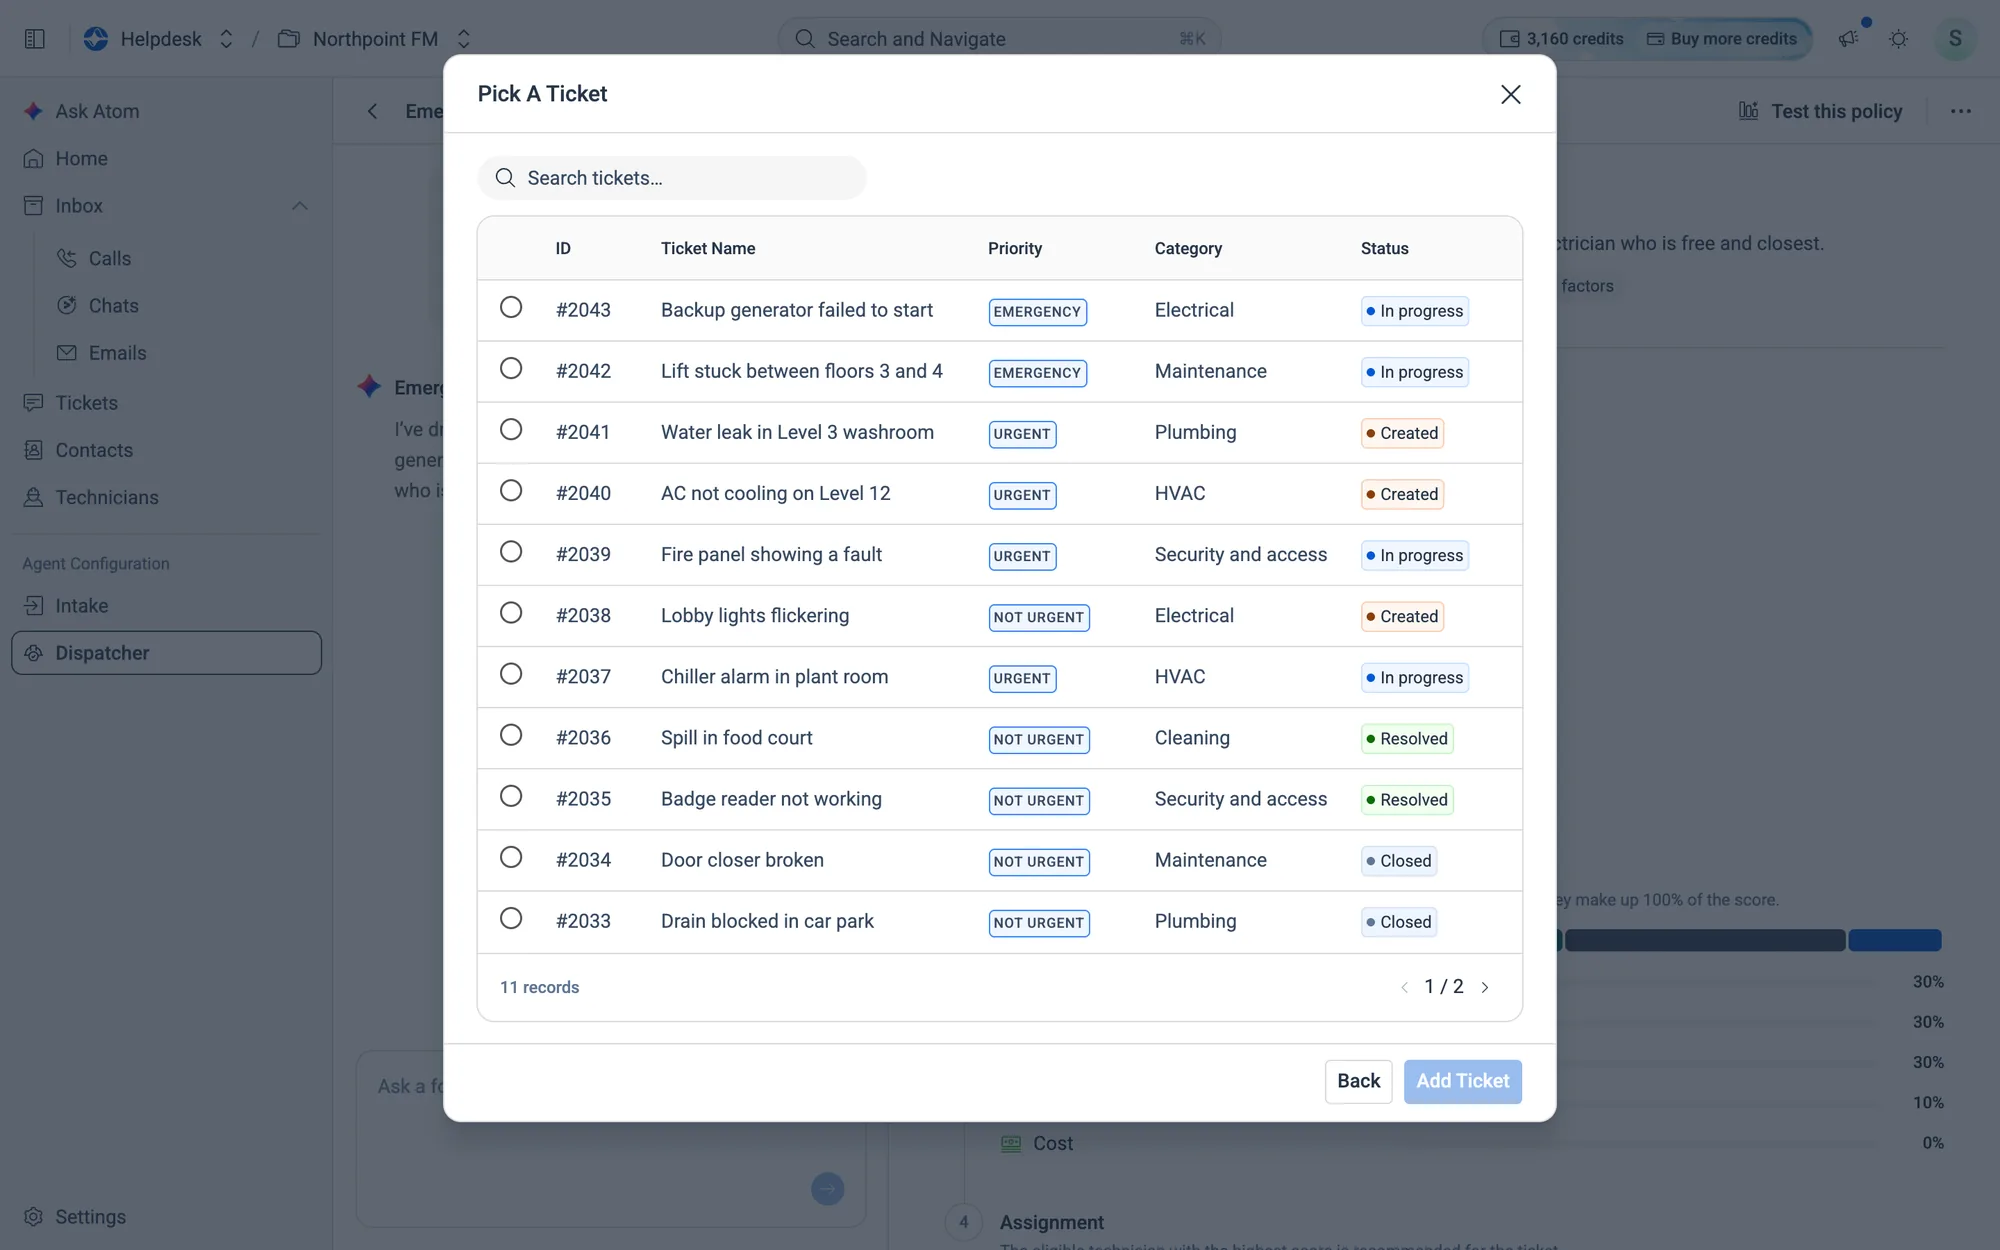This screenshot has width=2000, height=1250.
Task: Select ticket #2036 Spill in food court radio
Action: coord(511,735)
